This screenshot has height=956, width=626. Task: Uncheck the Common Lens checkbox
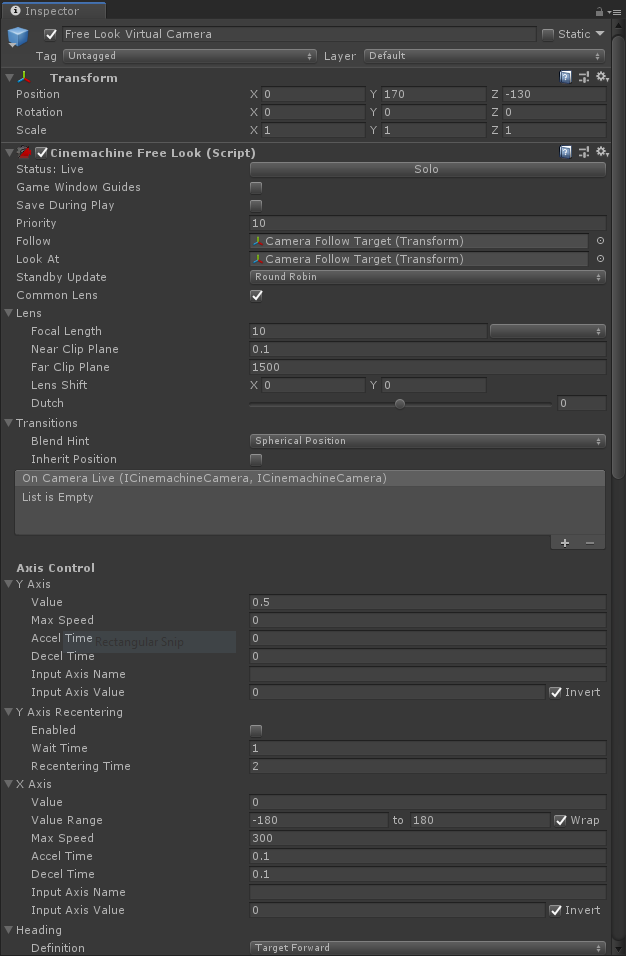click(256, 295)
